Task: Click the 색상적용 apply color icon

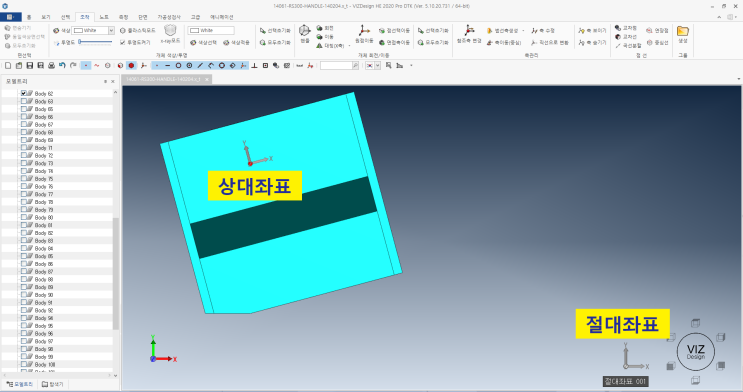Action: click(226, 43)
